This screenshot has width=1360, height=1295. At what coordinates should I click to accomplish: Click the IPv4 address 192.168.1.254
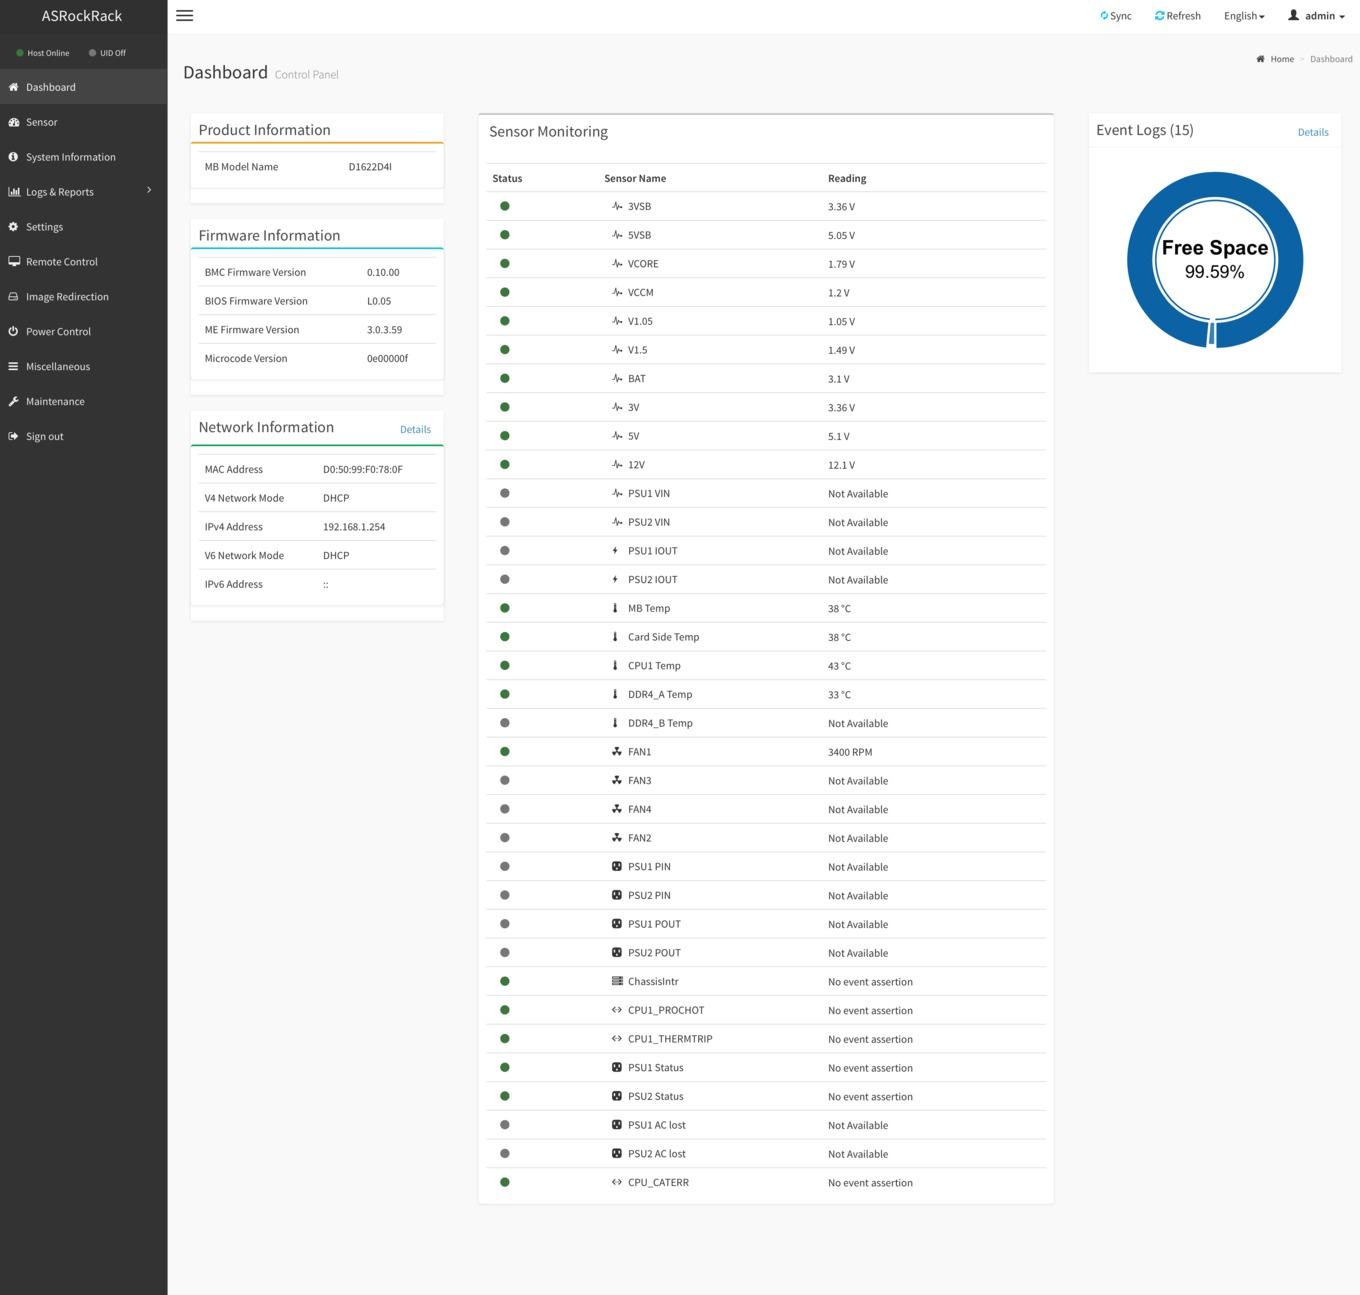tap(354, 527)
